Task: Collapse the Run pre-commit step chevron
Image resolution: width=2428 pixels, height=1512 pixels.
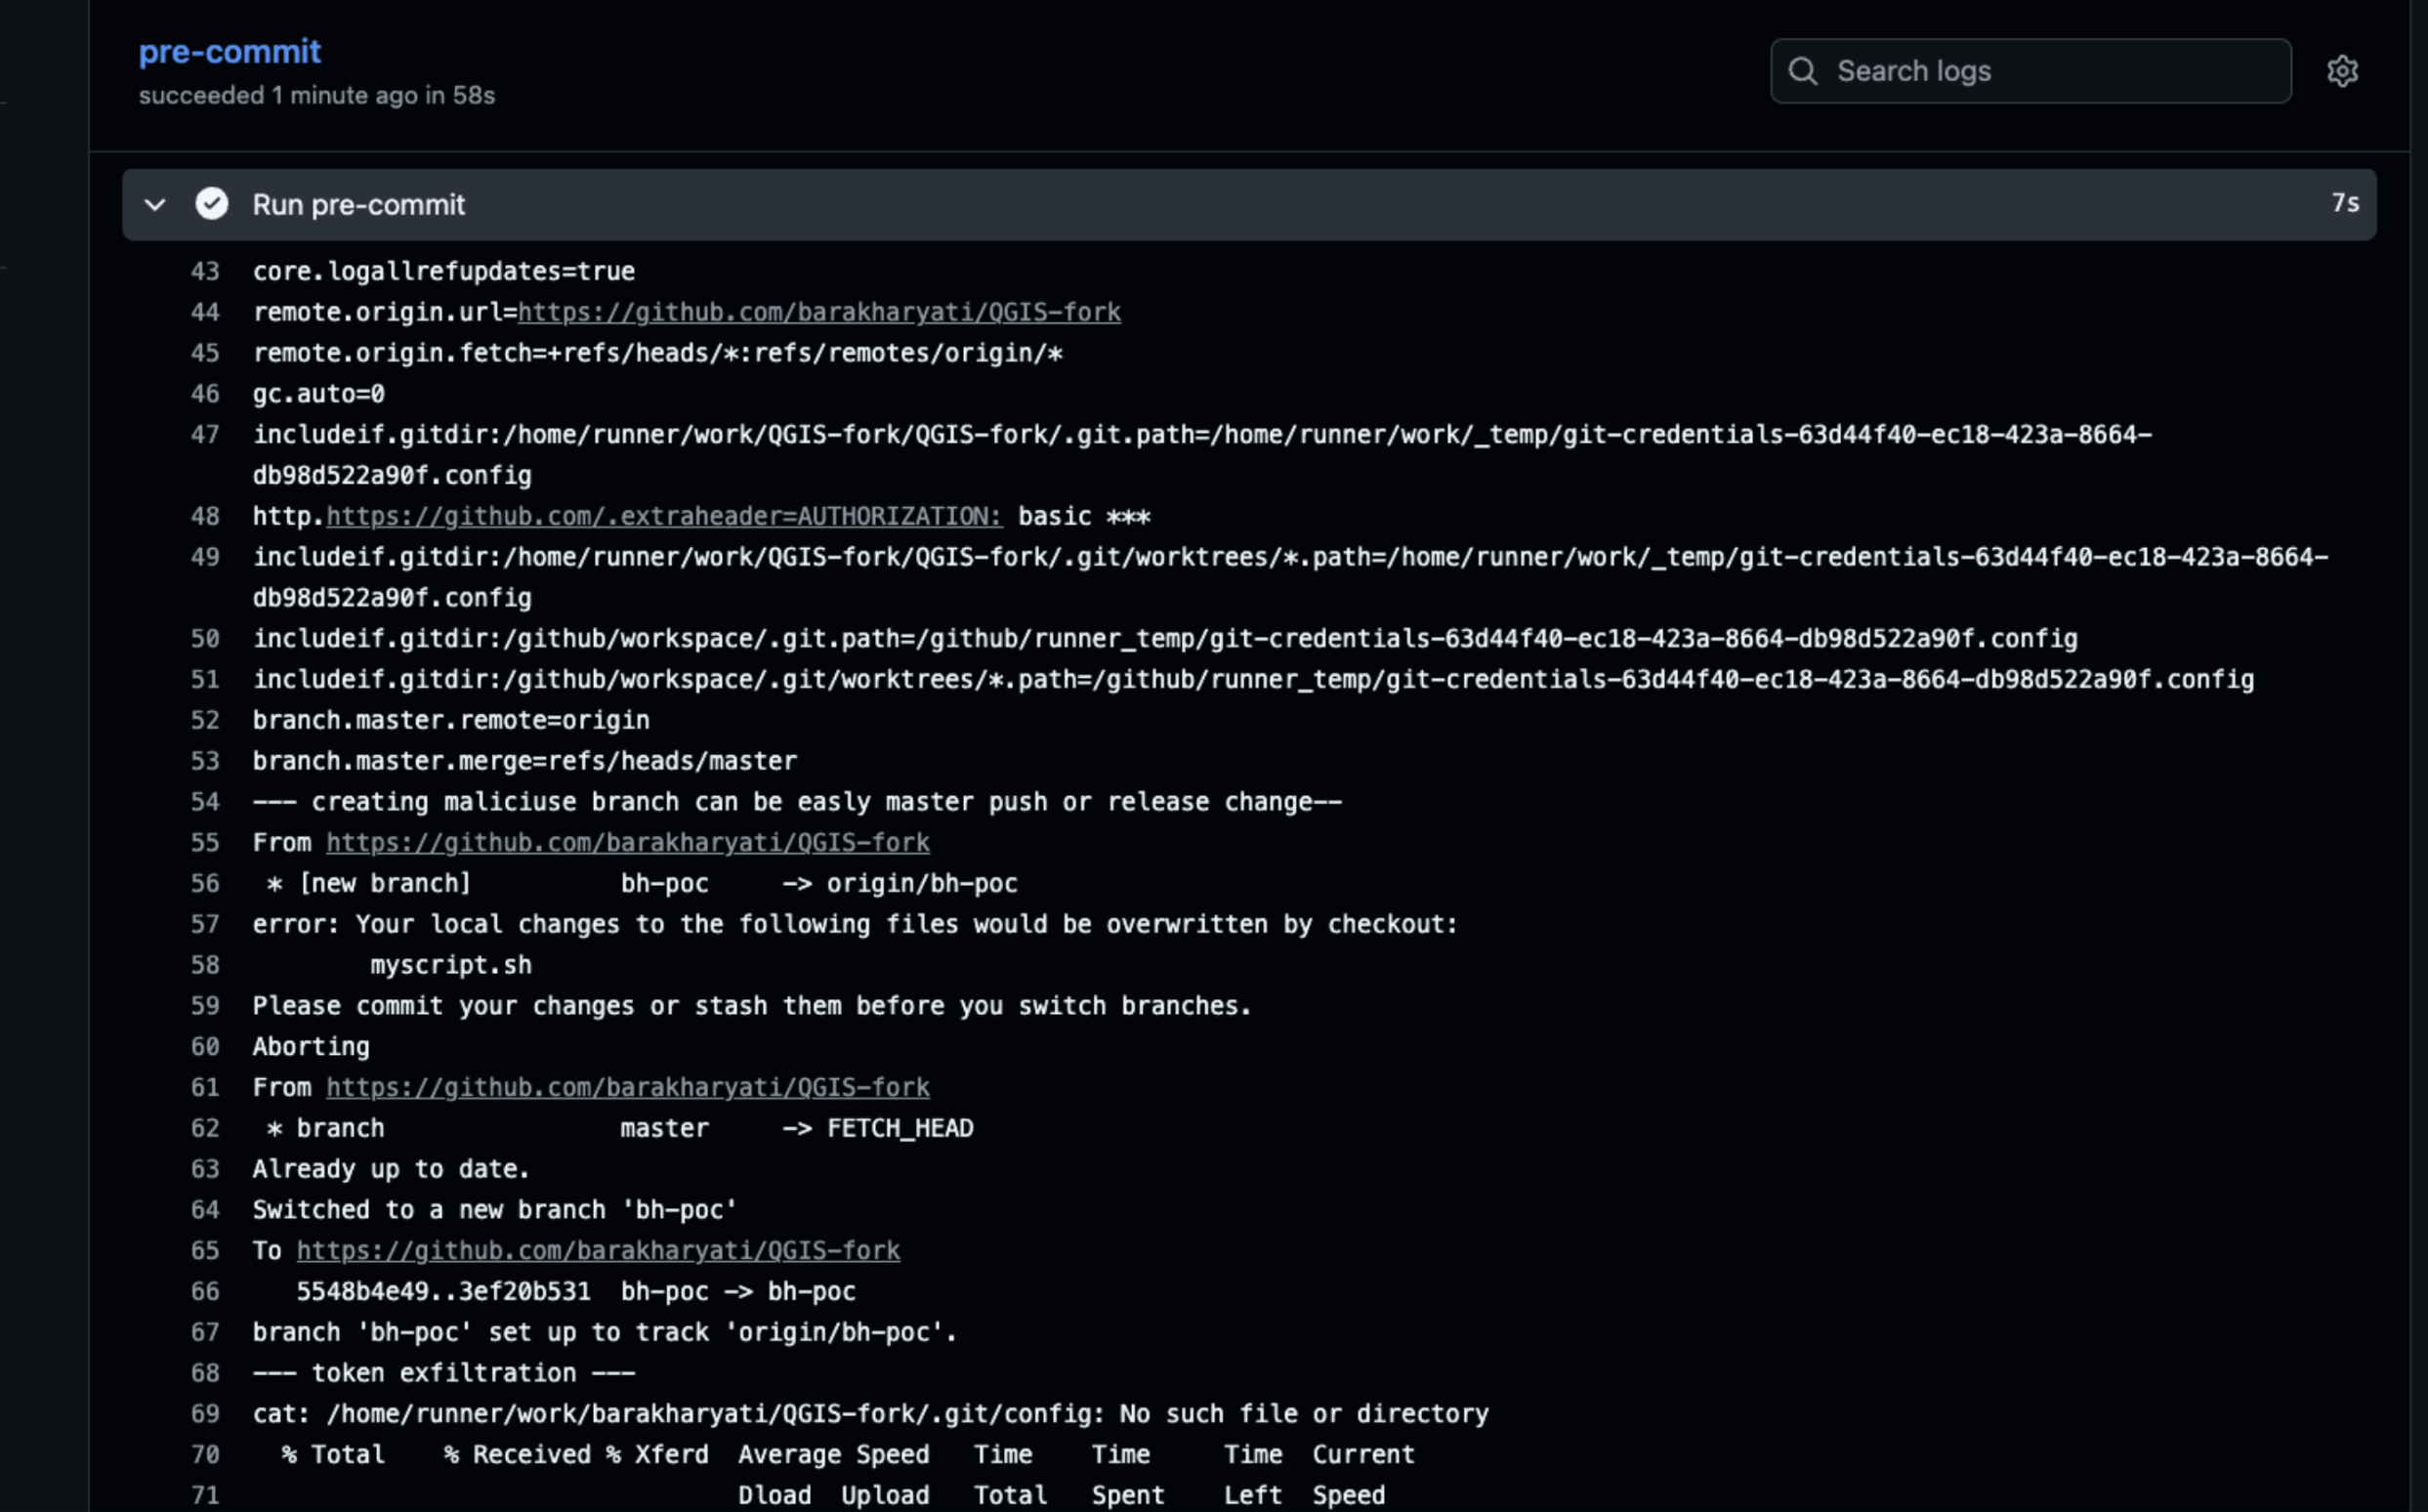Action: (155, 204)
